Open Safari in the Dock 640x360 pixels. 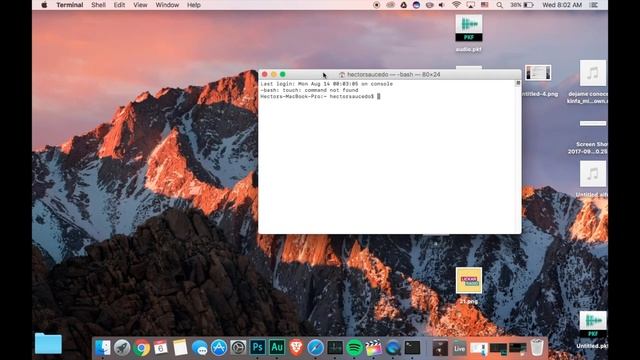coord(316,348)
